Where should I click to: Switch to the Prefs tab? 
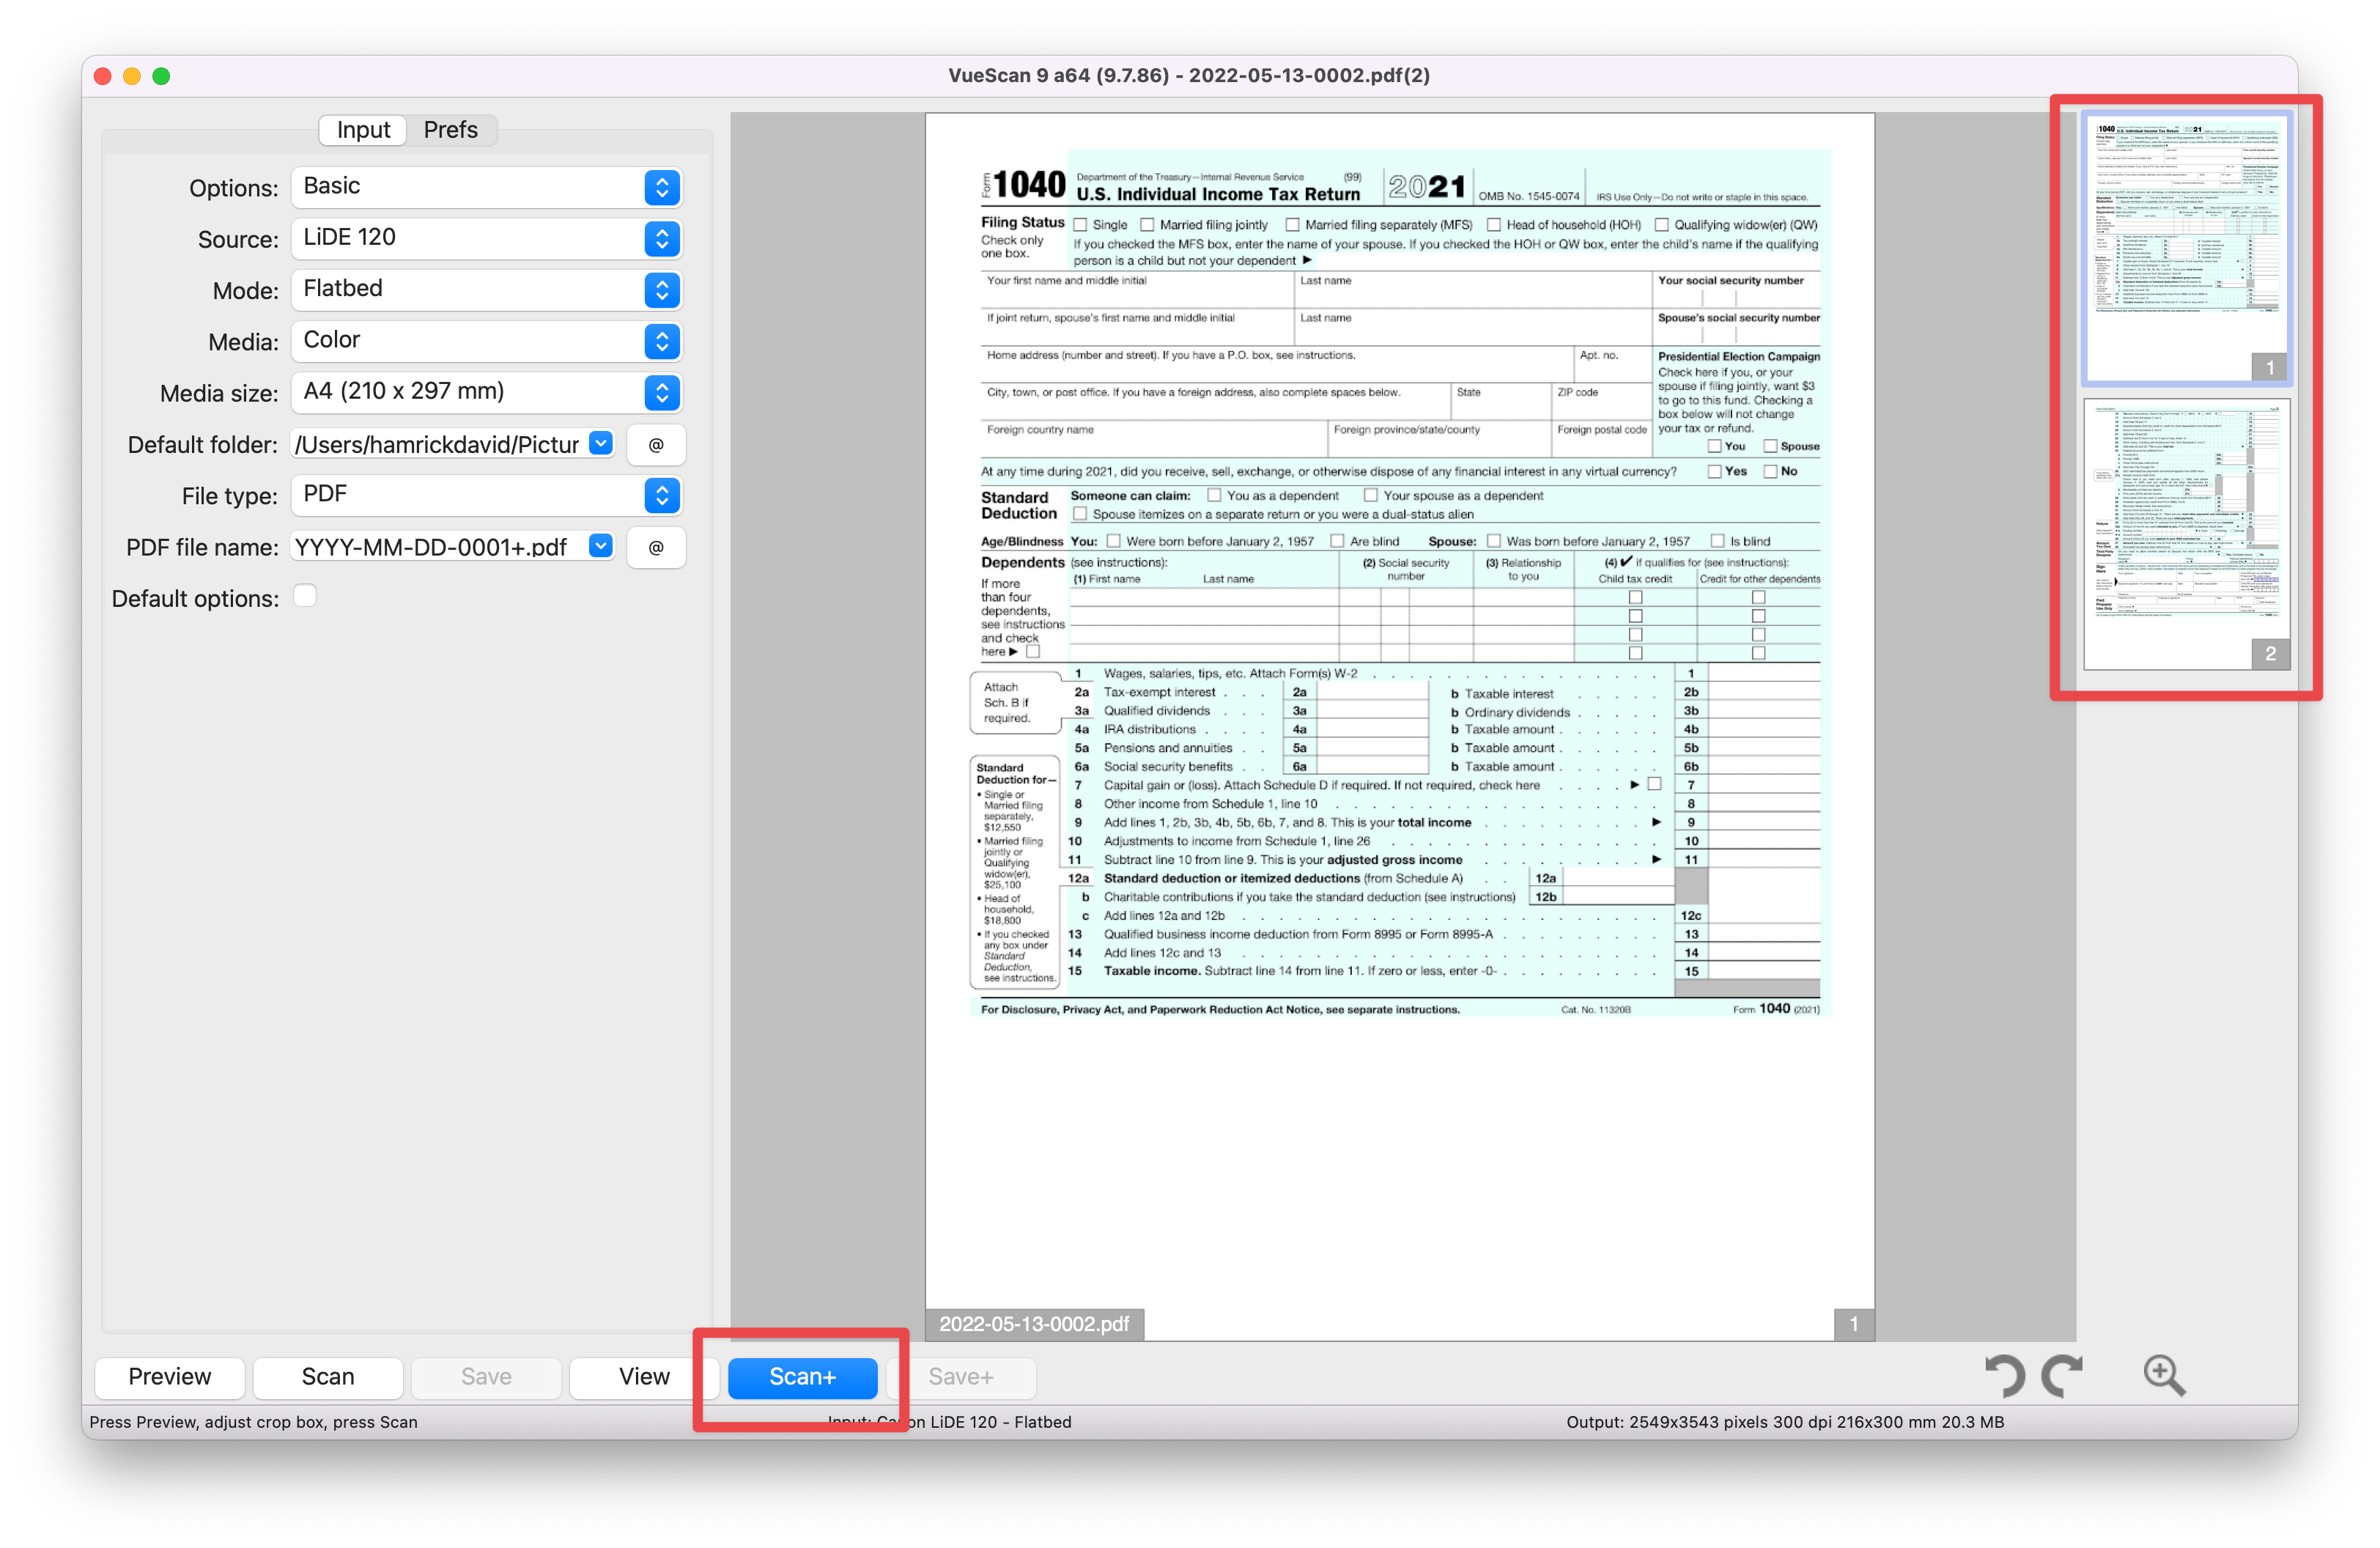coord(450,130)
